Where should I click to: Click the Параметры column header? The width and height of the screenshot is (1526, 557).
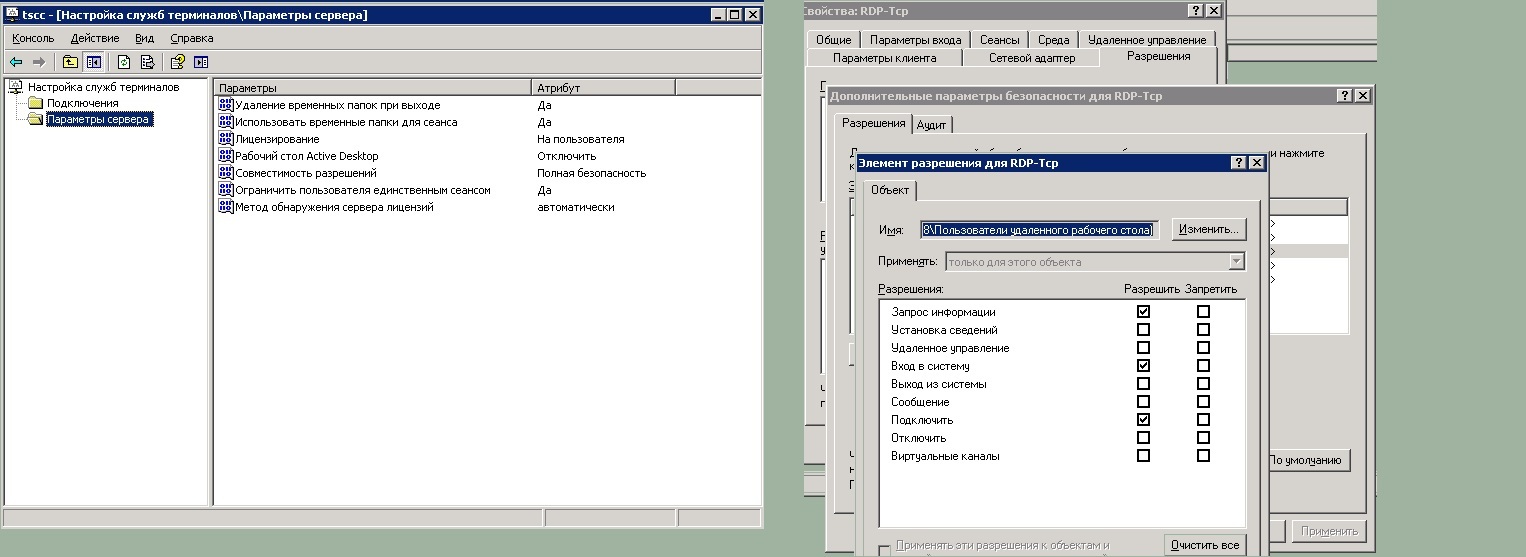373,88
